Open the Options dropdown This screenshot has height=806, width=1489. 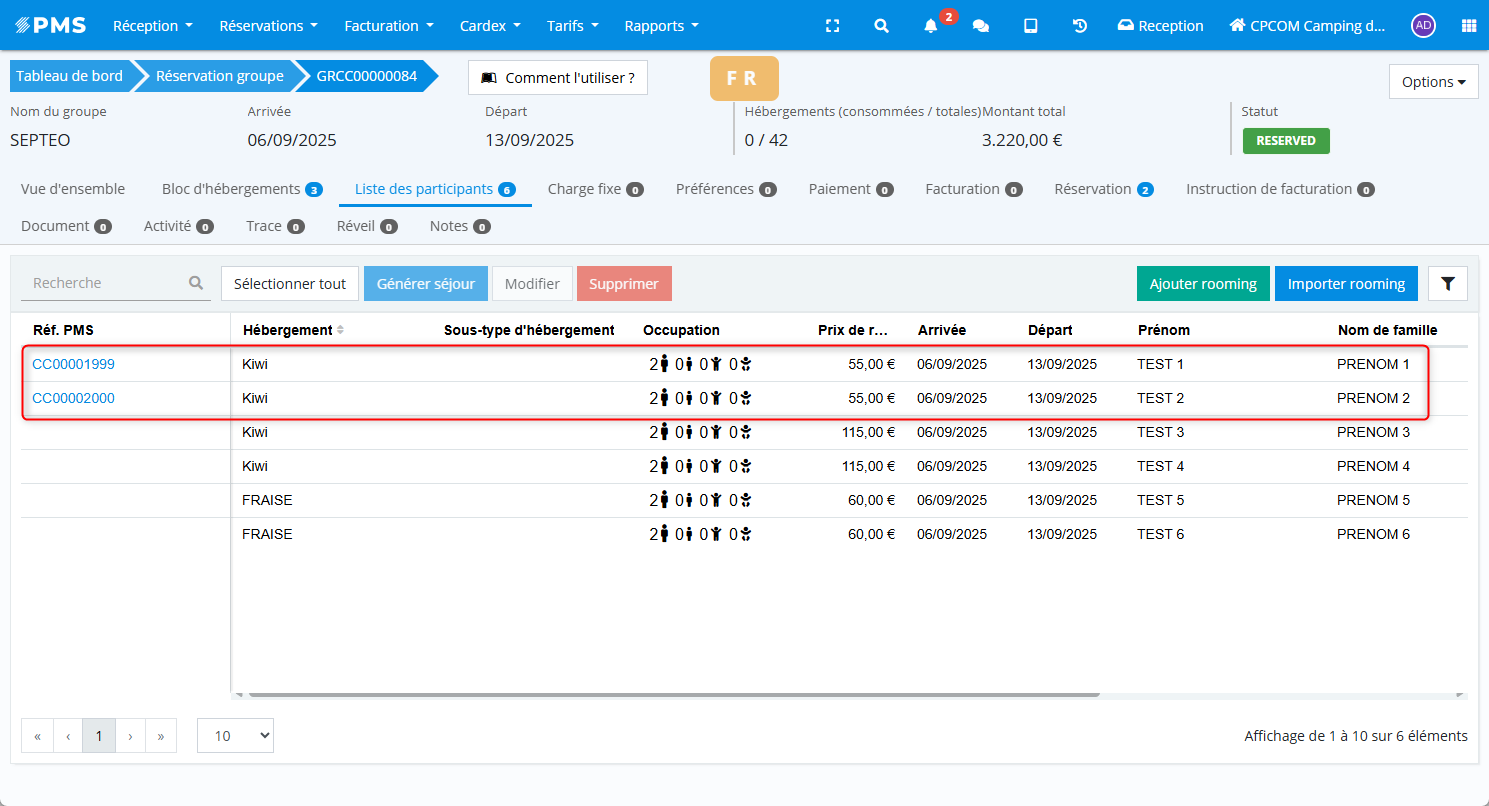click(x=1433, y=82)
